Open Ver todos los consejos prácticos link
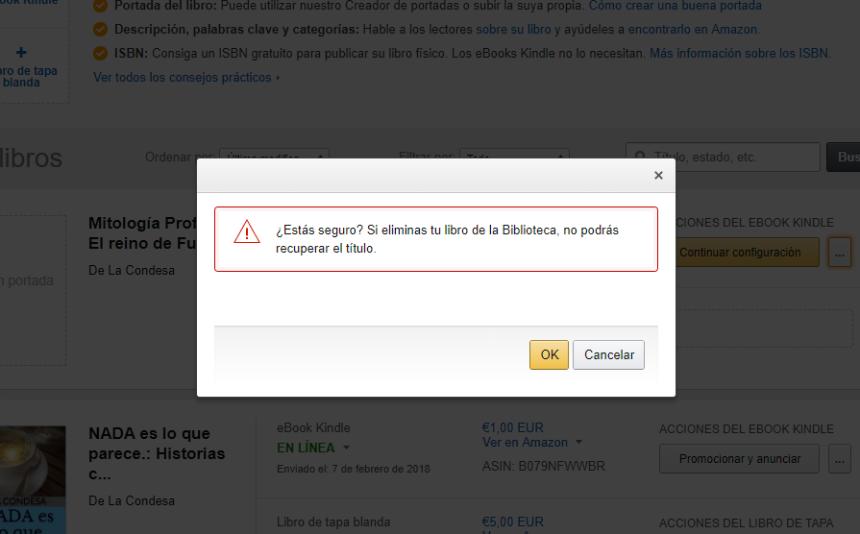Image resolution: width=860 pixels, height=534 pixels. (x=182, y=77)
